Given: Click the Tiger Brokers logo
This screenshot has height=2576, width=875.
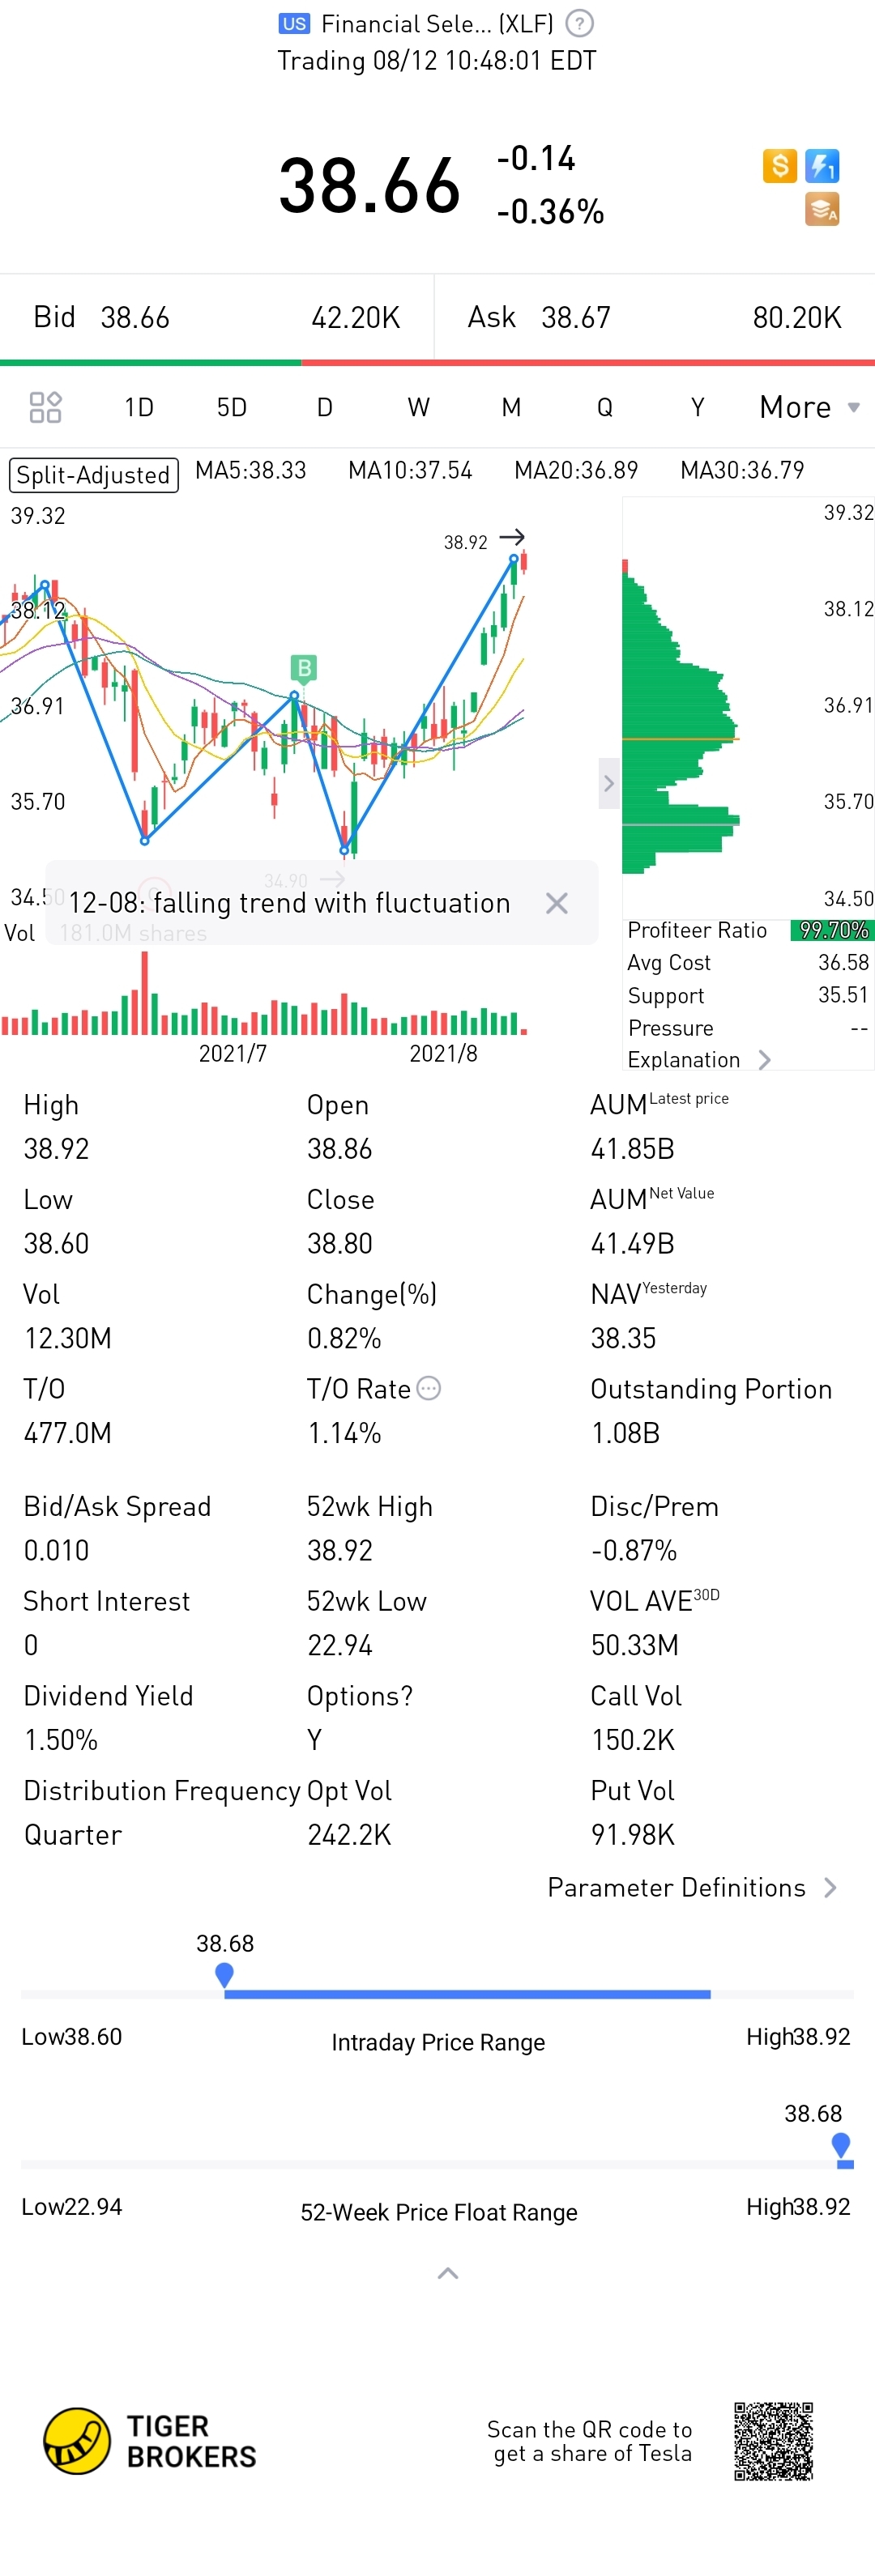Looking at the screenshot, I should (150, 2441).
